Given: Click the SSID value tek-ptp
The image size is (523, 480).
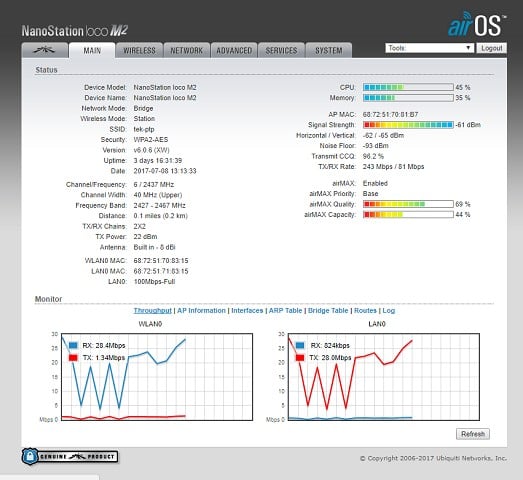Looking at the screenshot, I should coord(144,129).
